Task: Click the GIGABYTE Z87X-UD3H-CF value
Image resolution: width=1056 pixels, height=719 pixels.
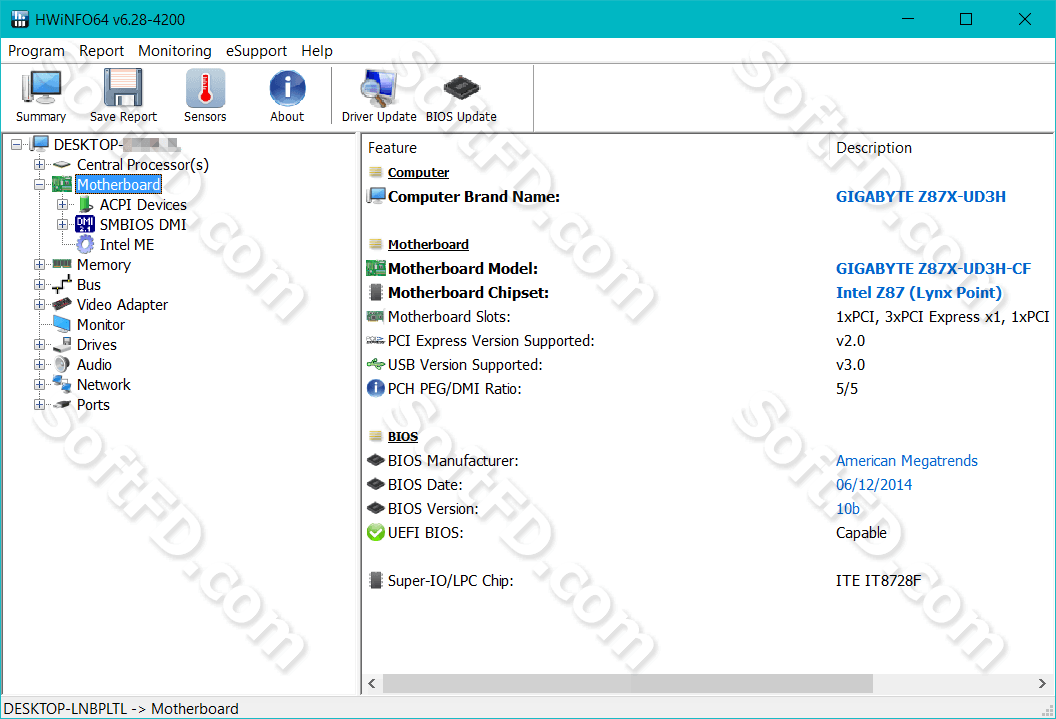Action: pos(933,269)
